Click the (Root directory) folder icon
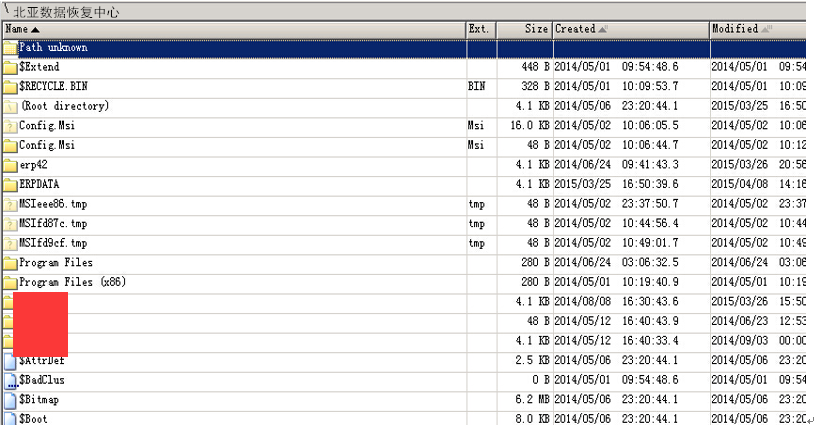821x425 pixels. (10, 107)
